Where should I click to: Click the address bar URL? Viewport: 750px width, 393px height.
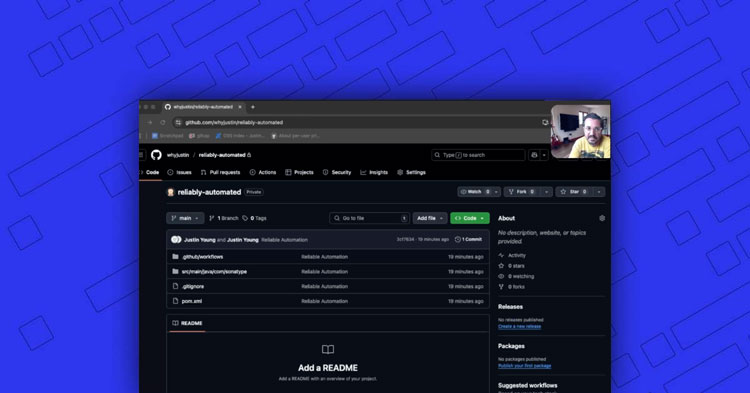coord(234,122)
